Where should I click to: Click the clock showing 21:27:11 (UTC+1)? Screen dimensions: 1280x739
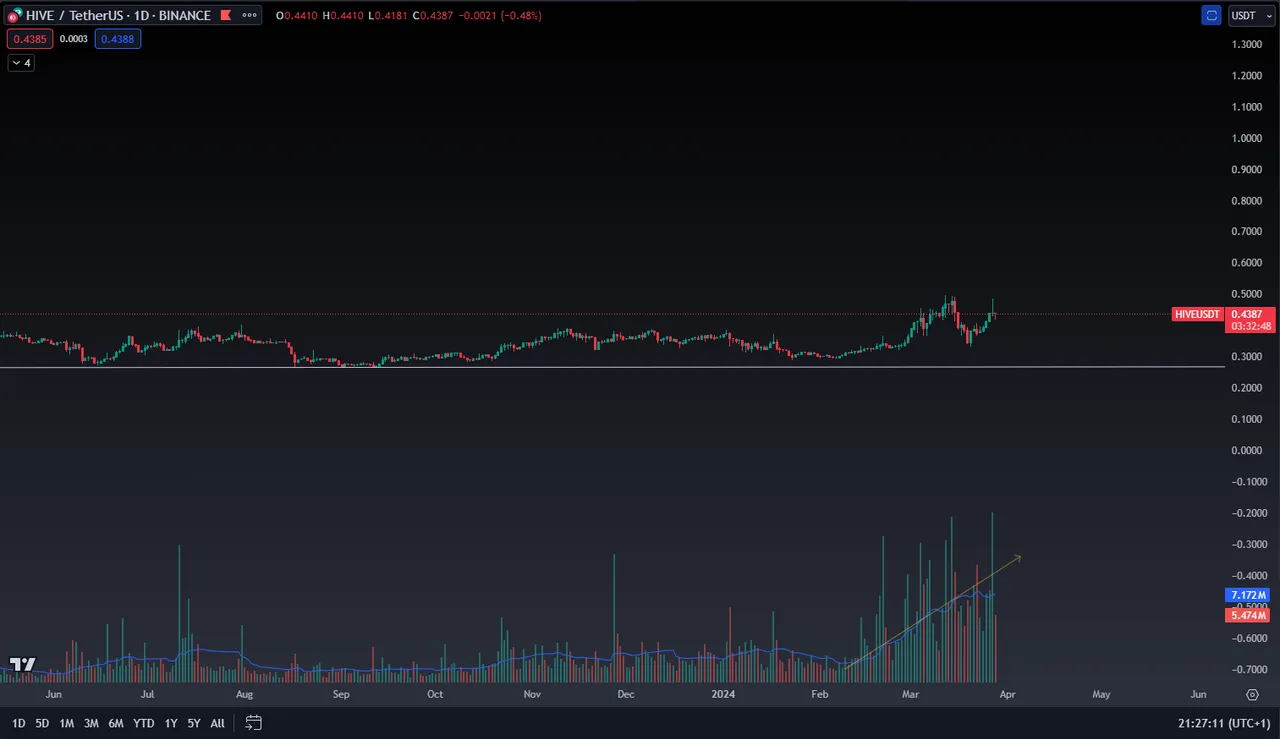tap(1223, 723)
